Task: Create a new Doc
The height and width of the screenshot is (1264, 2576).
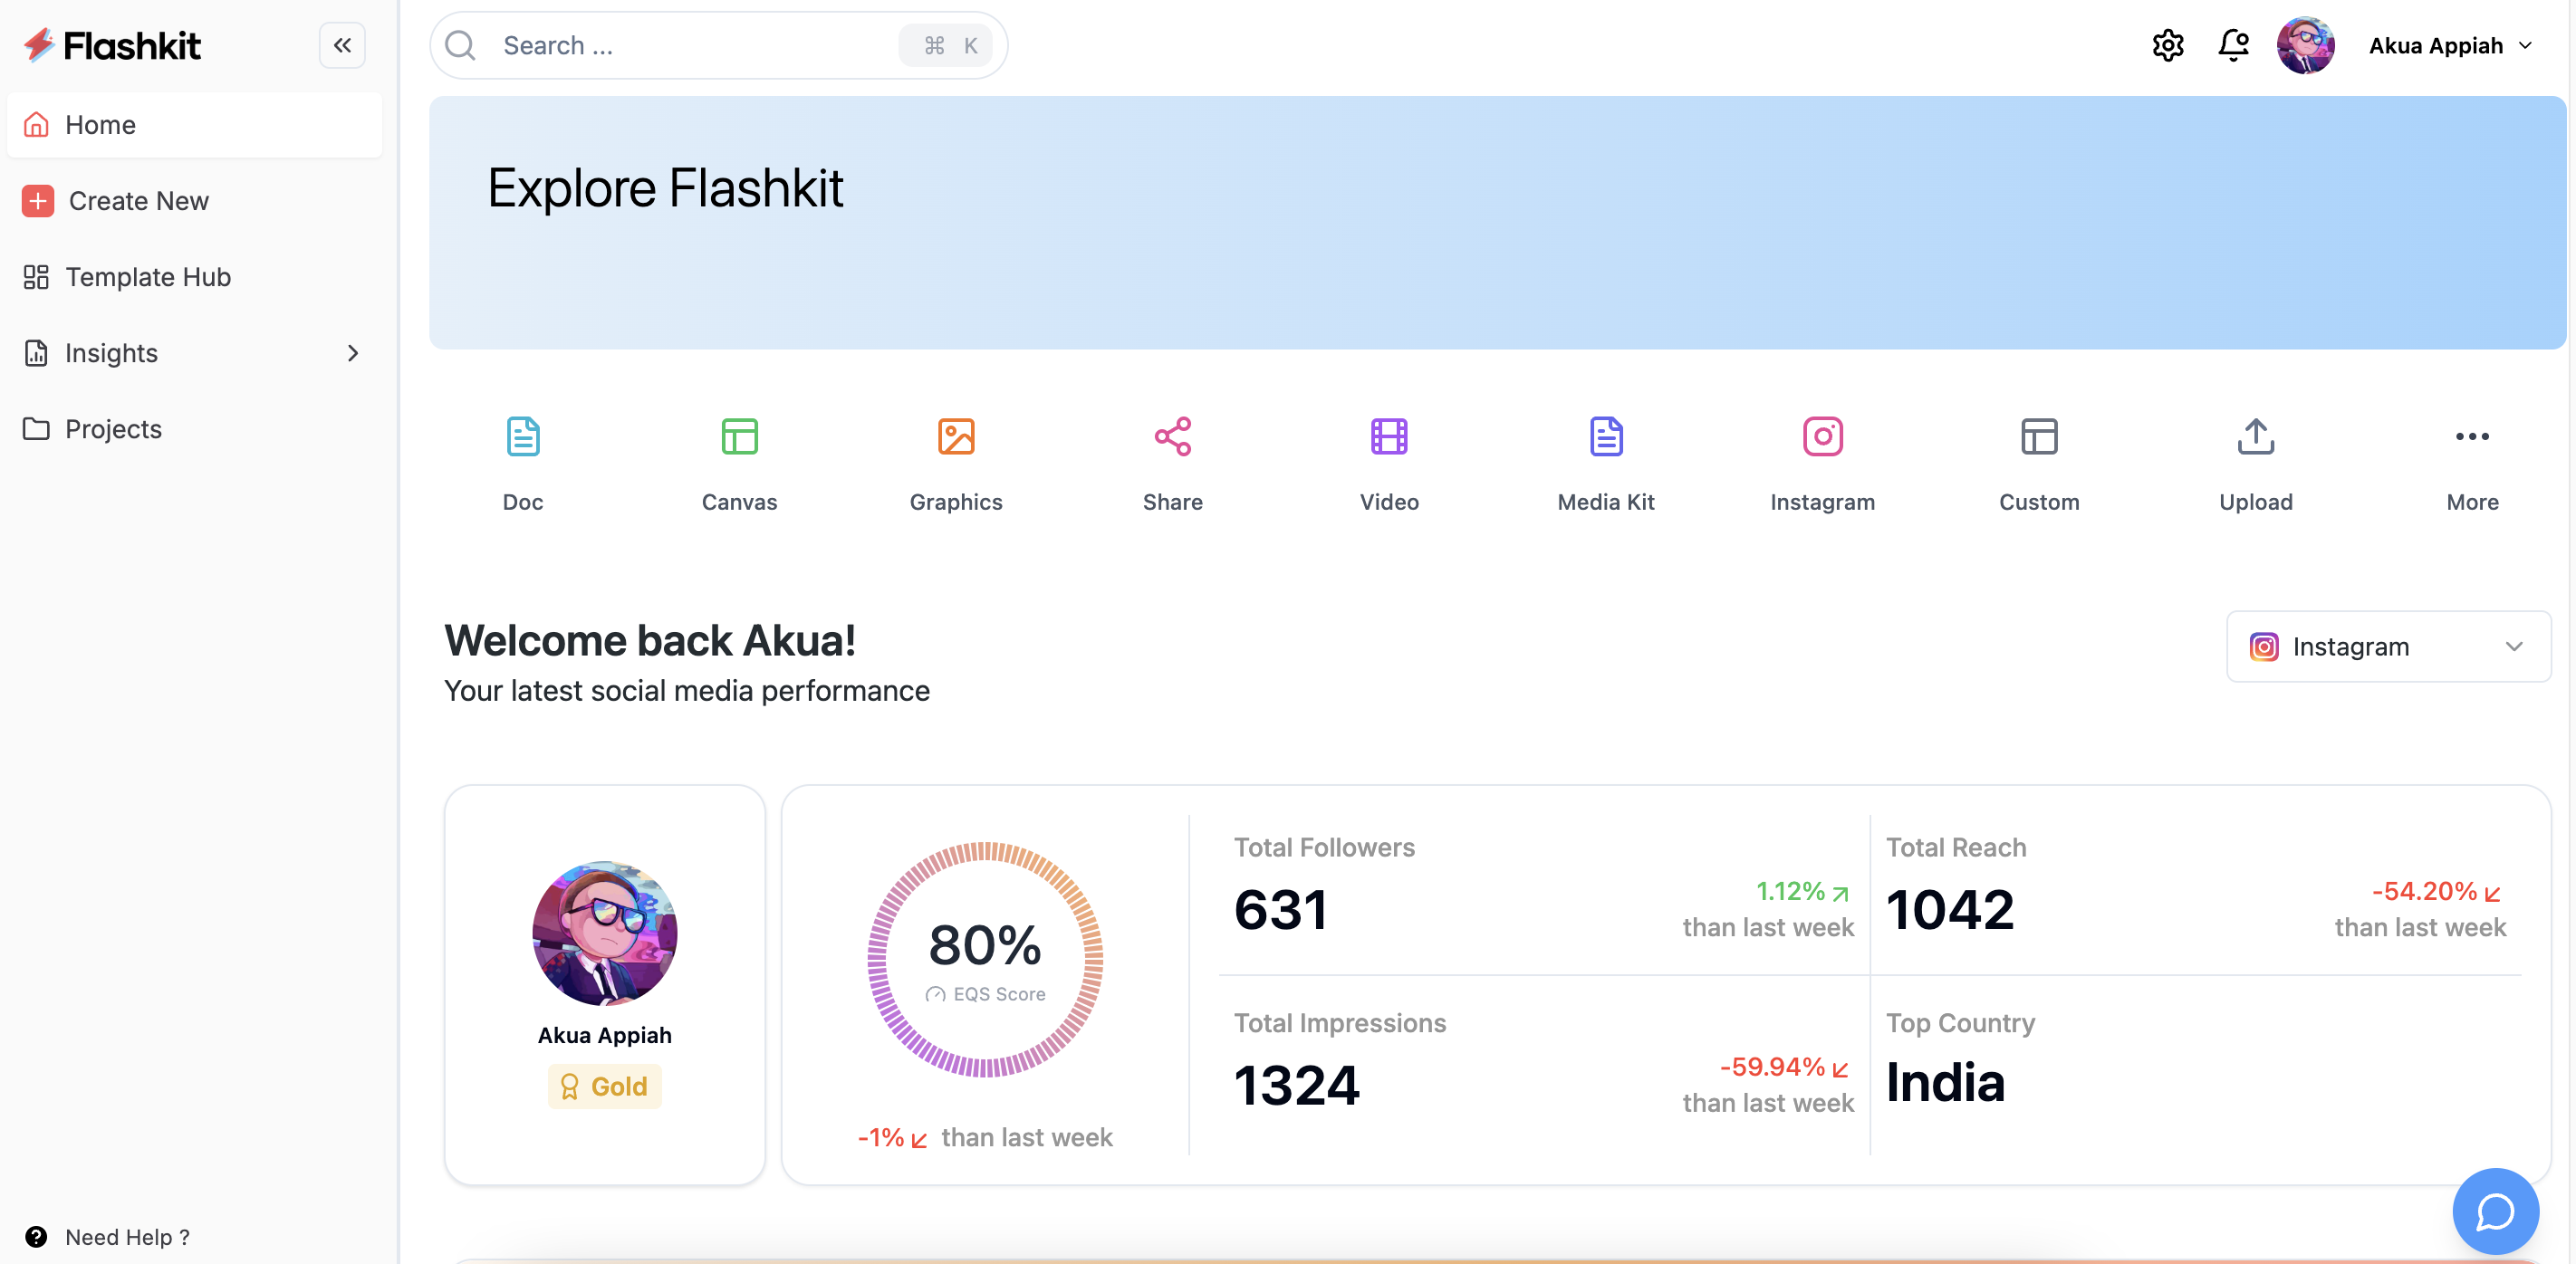Action: coord(523,465)
